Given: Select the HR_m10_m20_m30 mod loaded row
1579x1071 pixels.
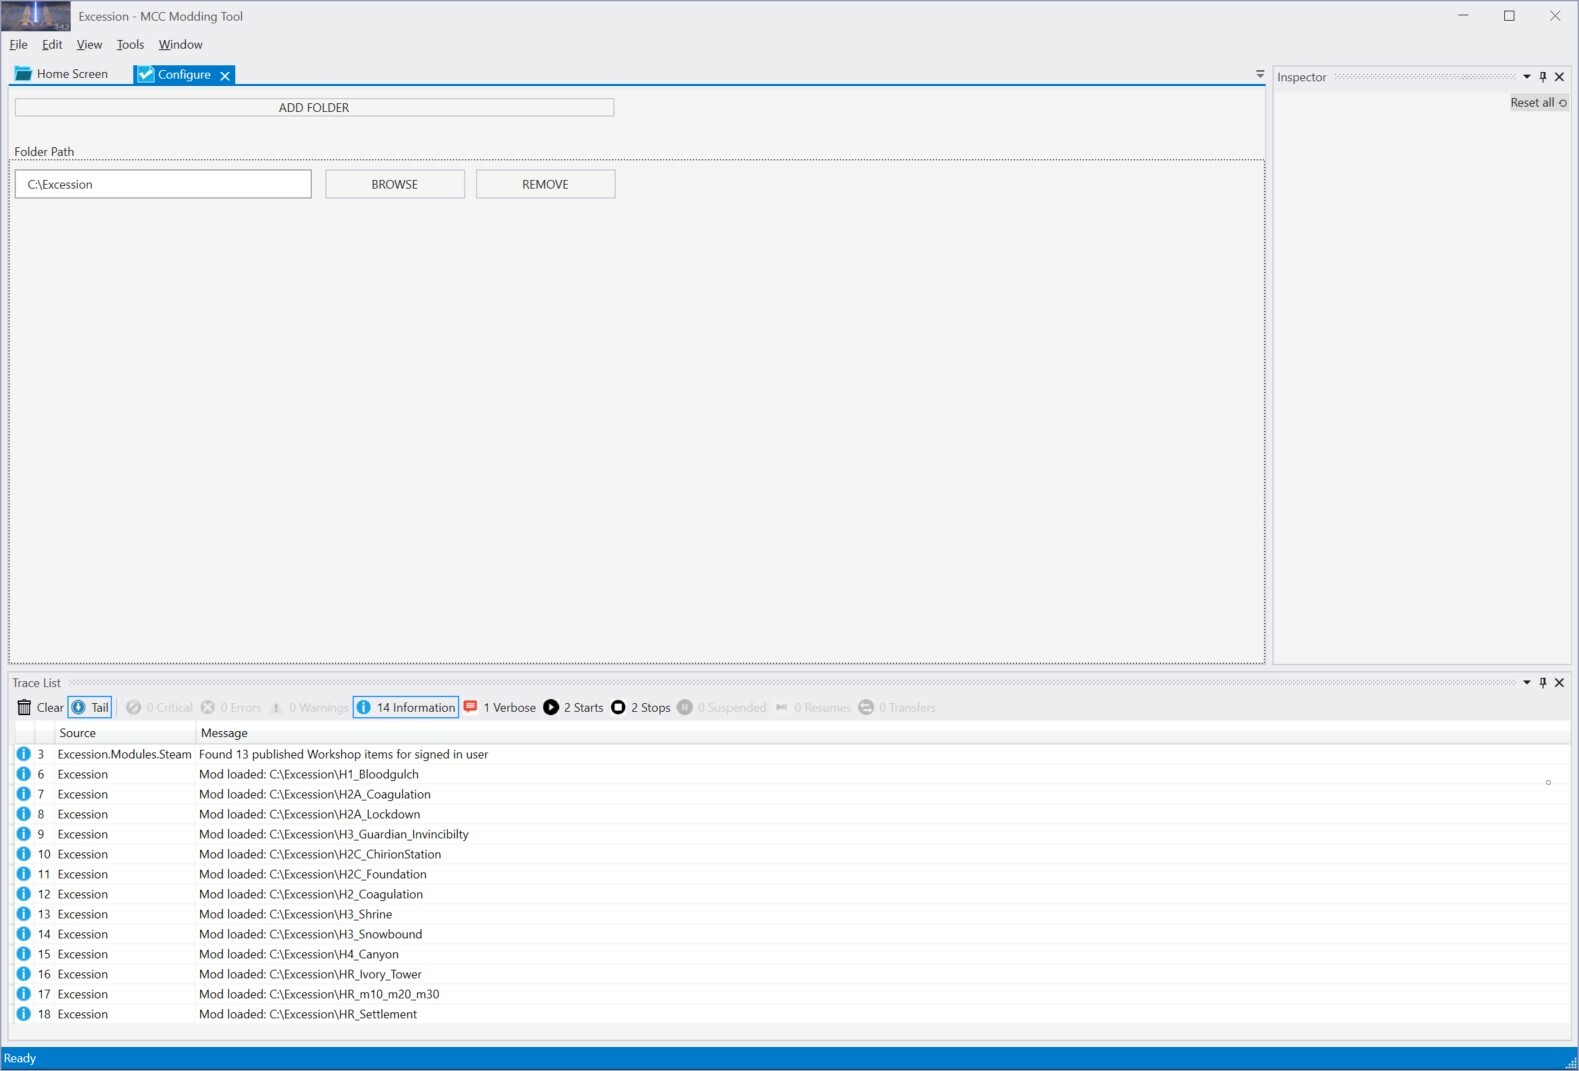Looking at the screenshot, I should point(790,994).
